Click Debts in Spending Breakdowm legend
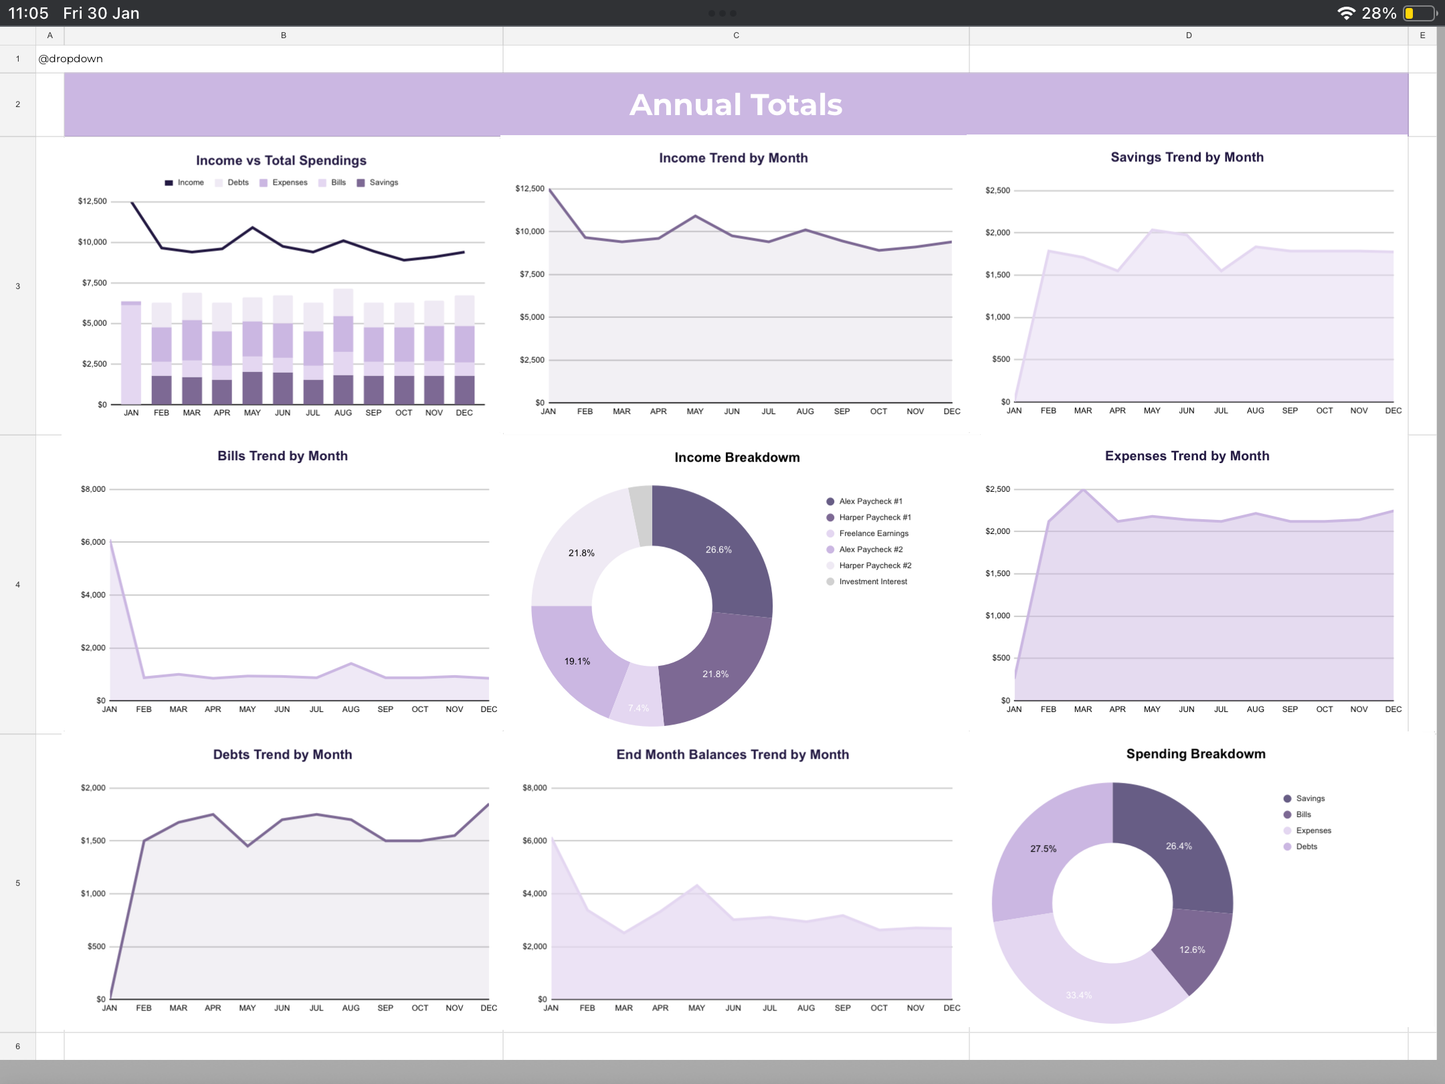1445x1084 pixels. pyautogui.click(x=1300, y=847)
